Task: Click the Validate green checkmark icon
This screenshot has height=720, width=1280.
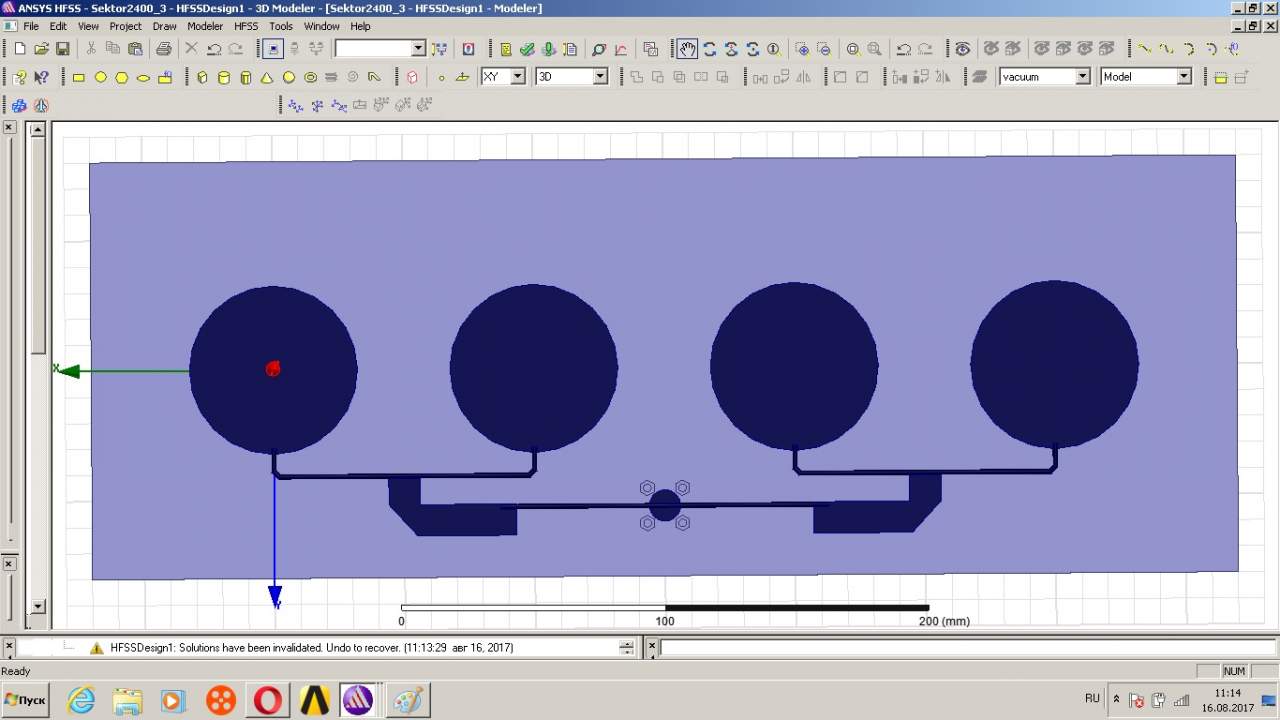Action: tap(527, 49)
